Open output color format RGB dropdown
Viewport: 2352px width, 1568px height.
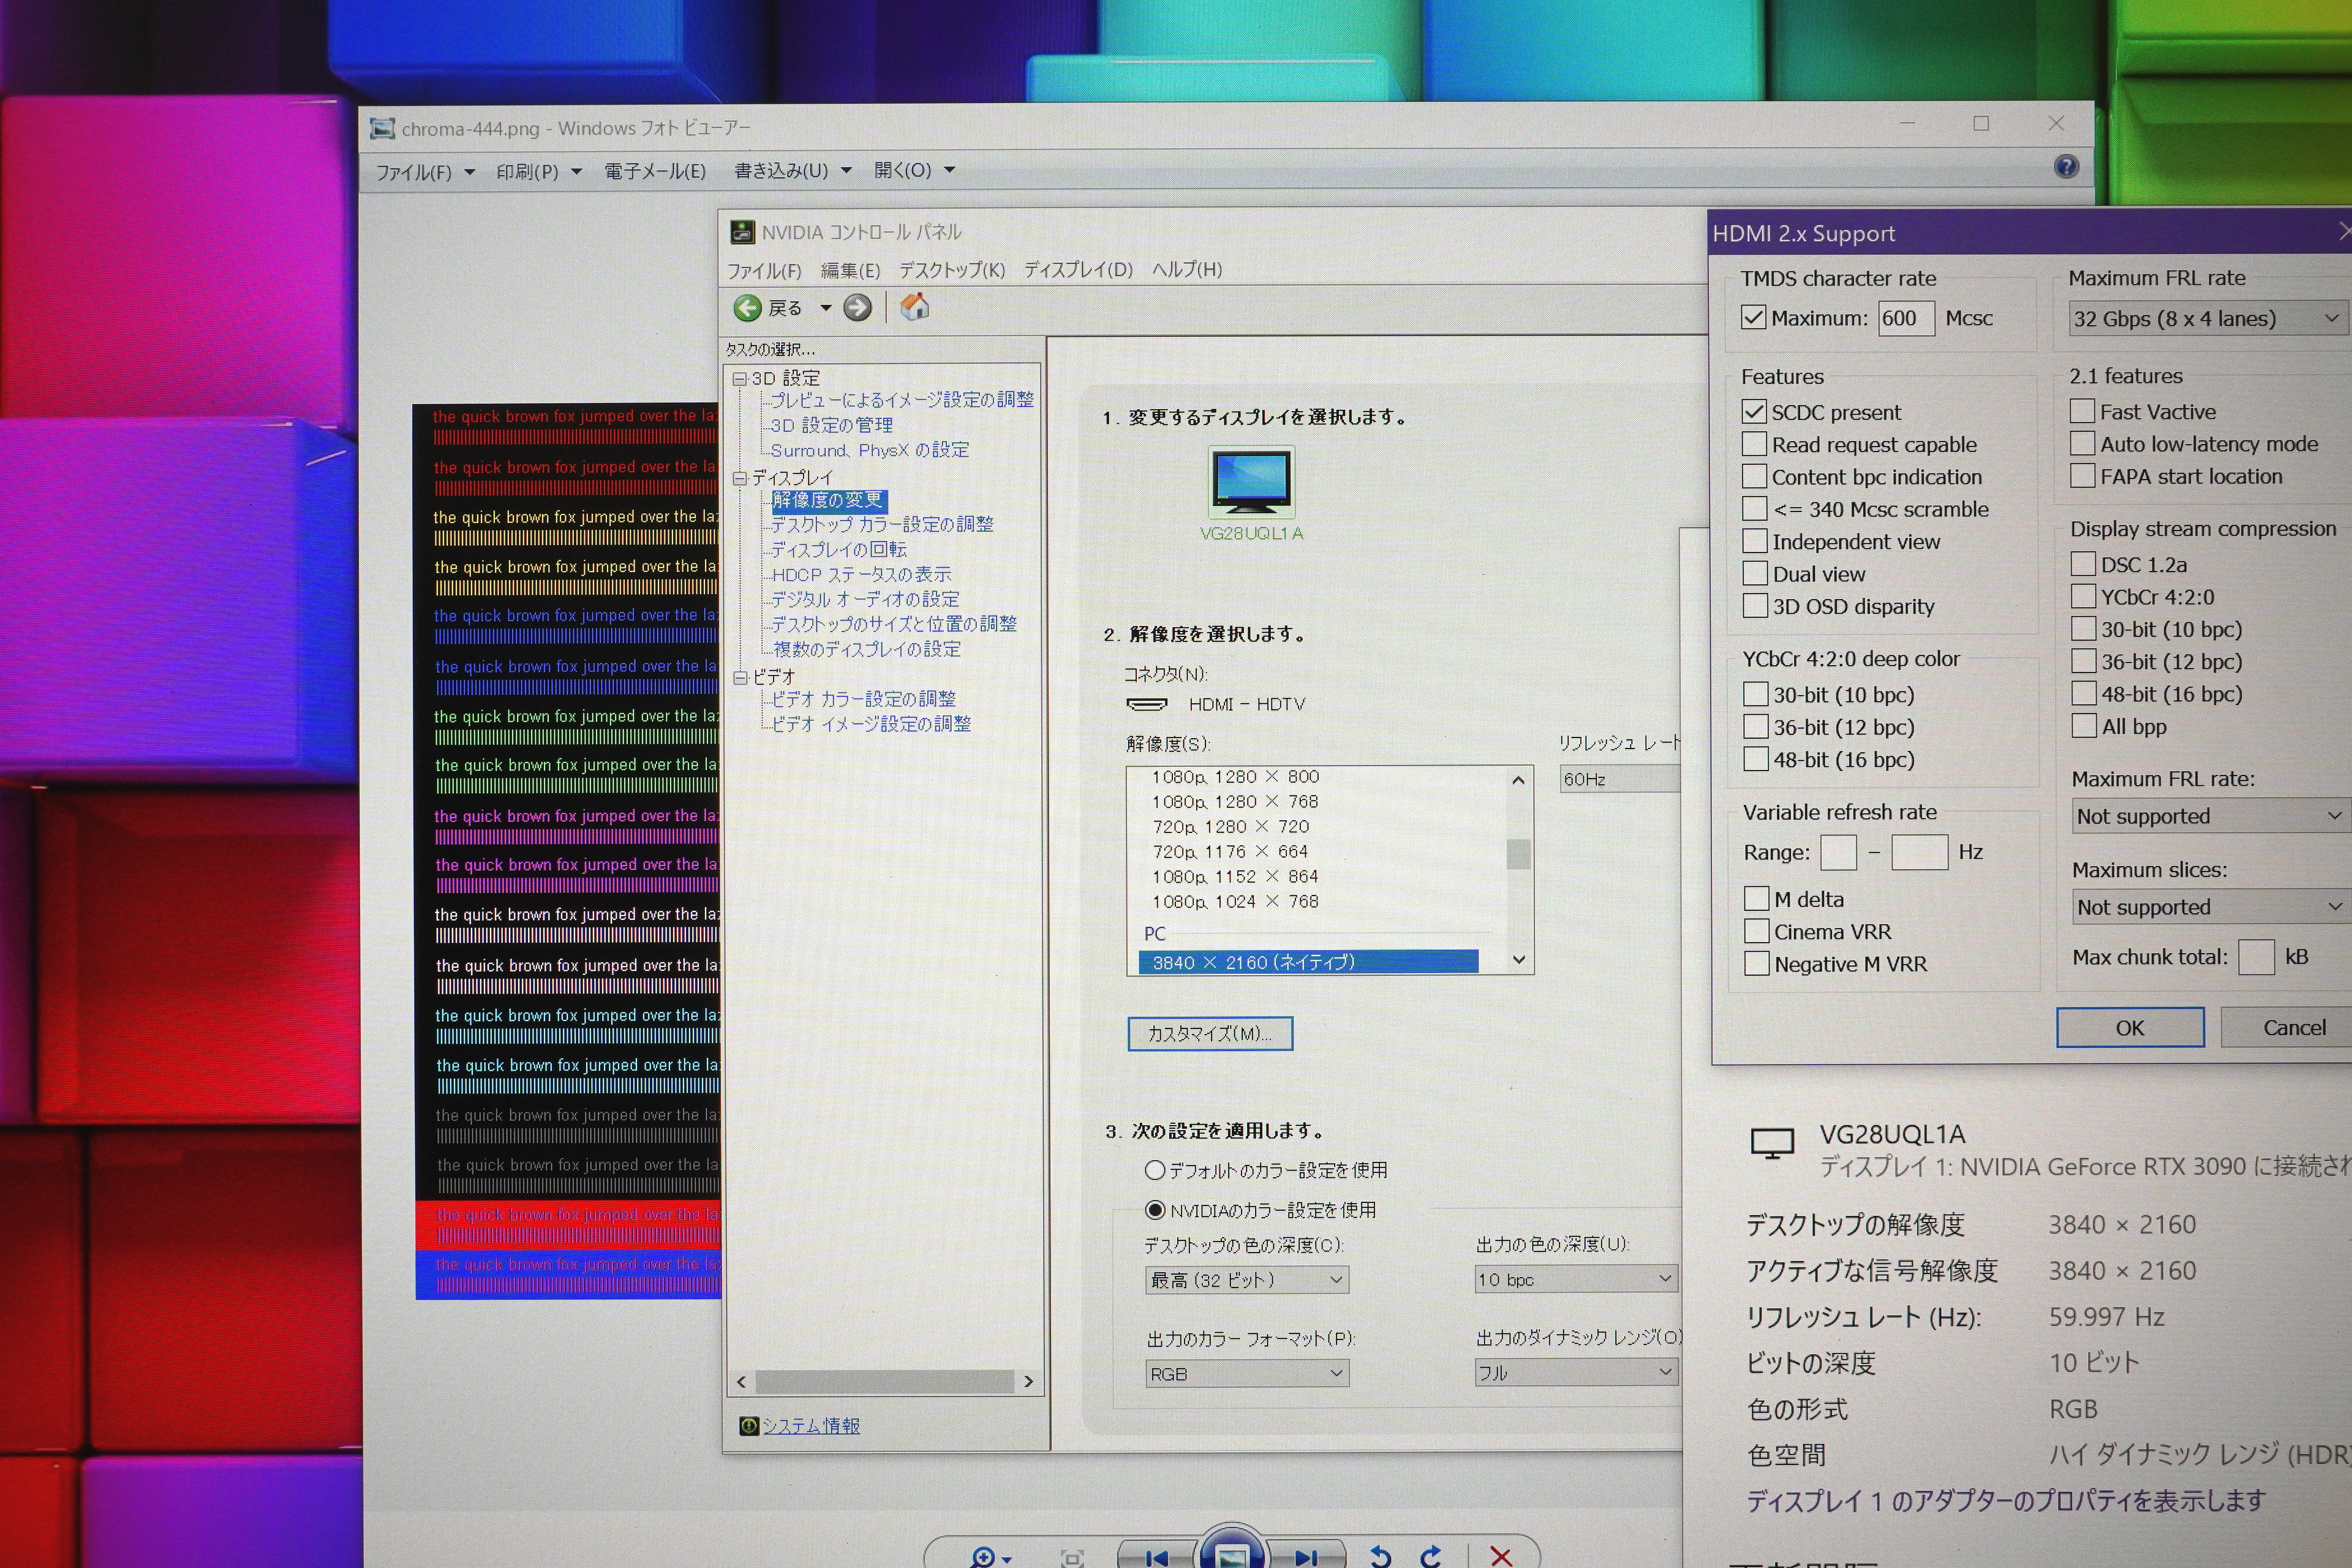click(1247, 1373)
